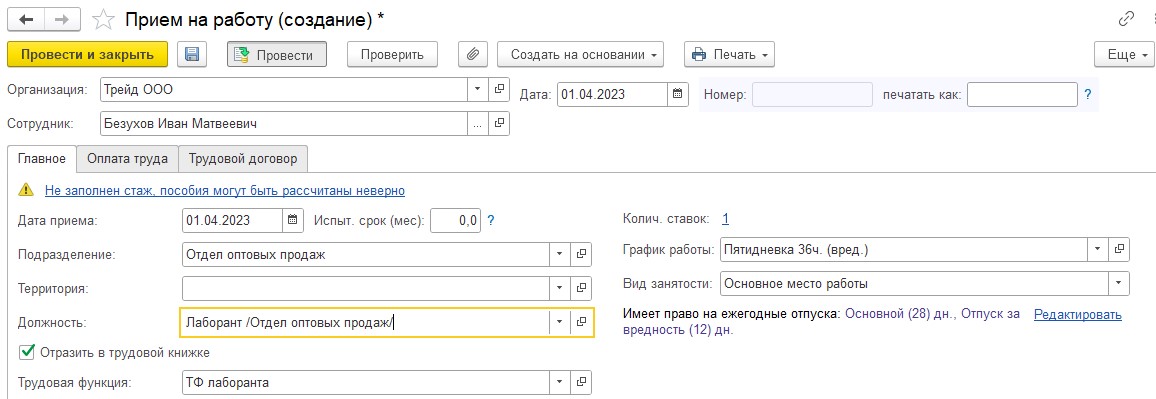Click Не заполнен стаж warning link

pyautogui.click(x=225, y=190)
